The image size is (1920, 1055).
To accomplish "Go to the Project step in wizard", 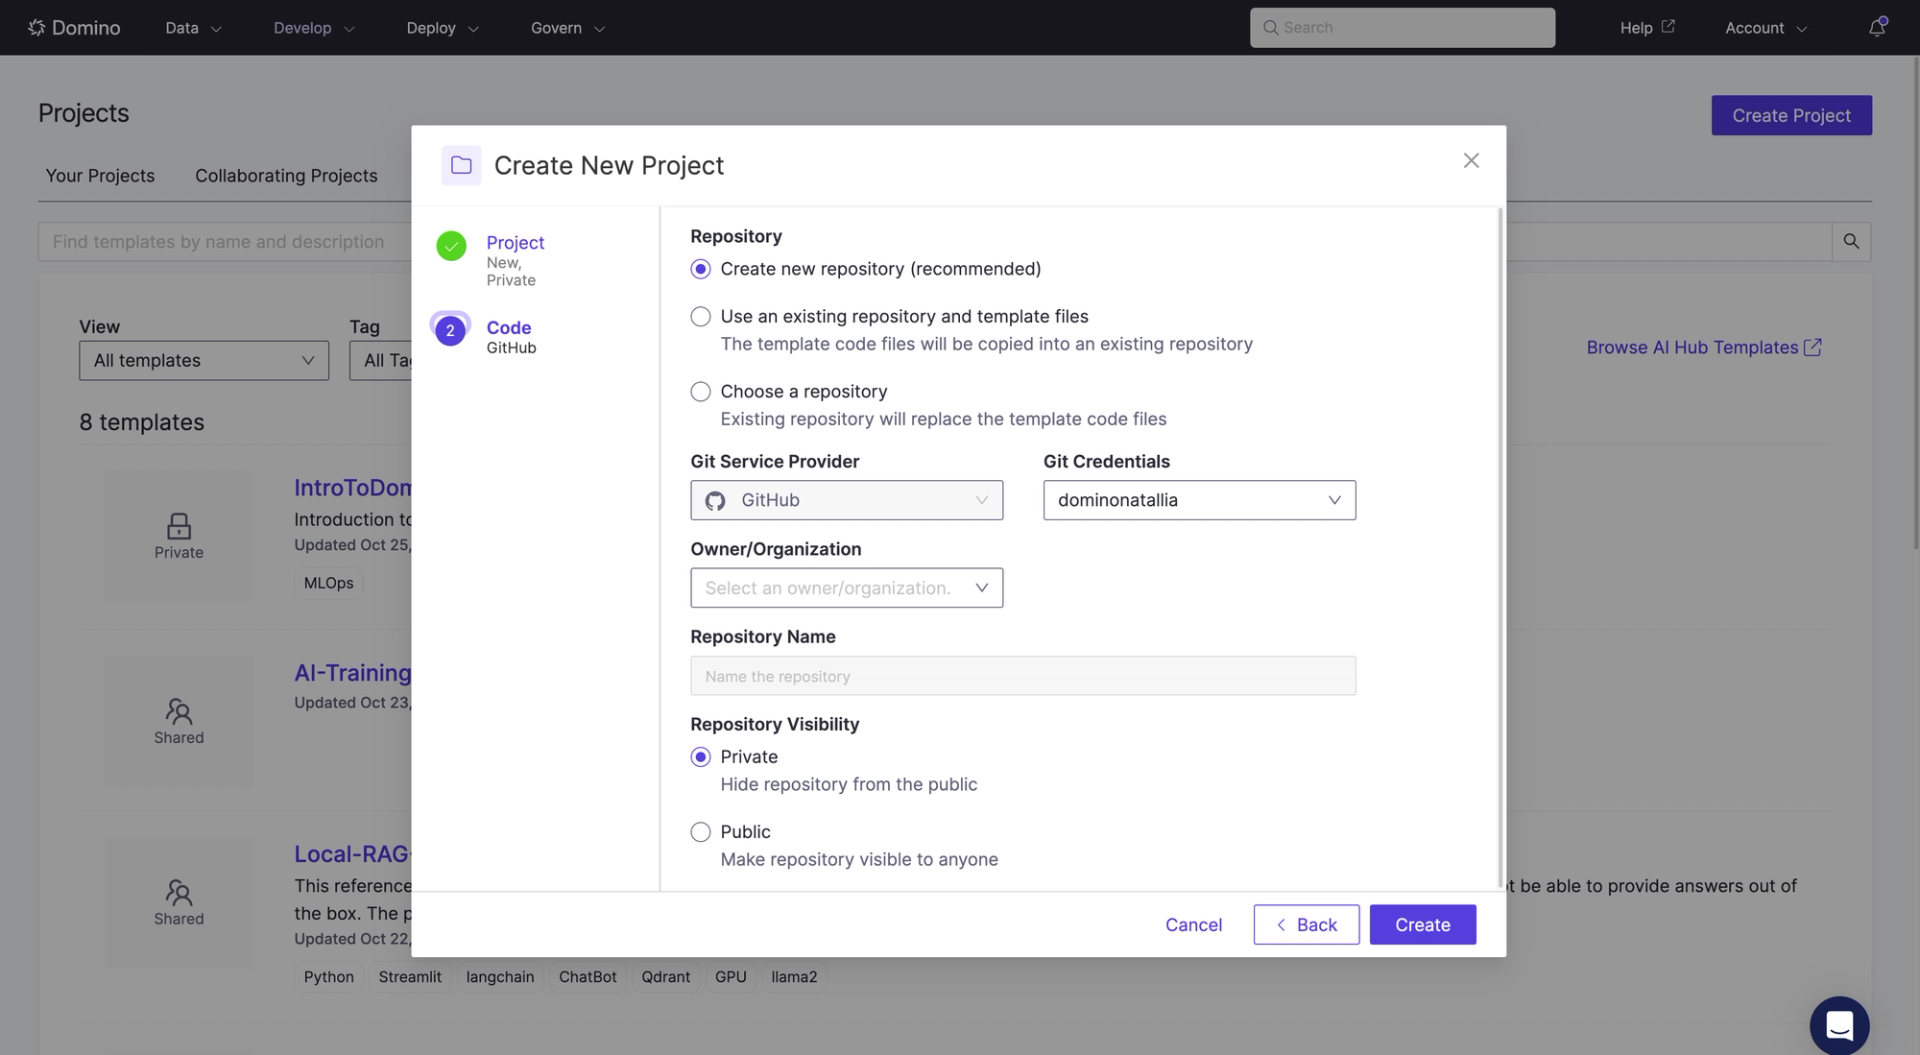I will coord(515,242).
